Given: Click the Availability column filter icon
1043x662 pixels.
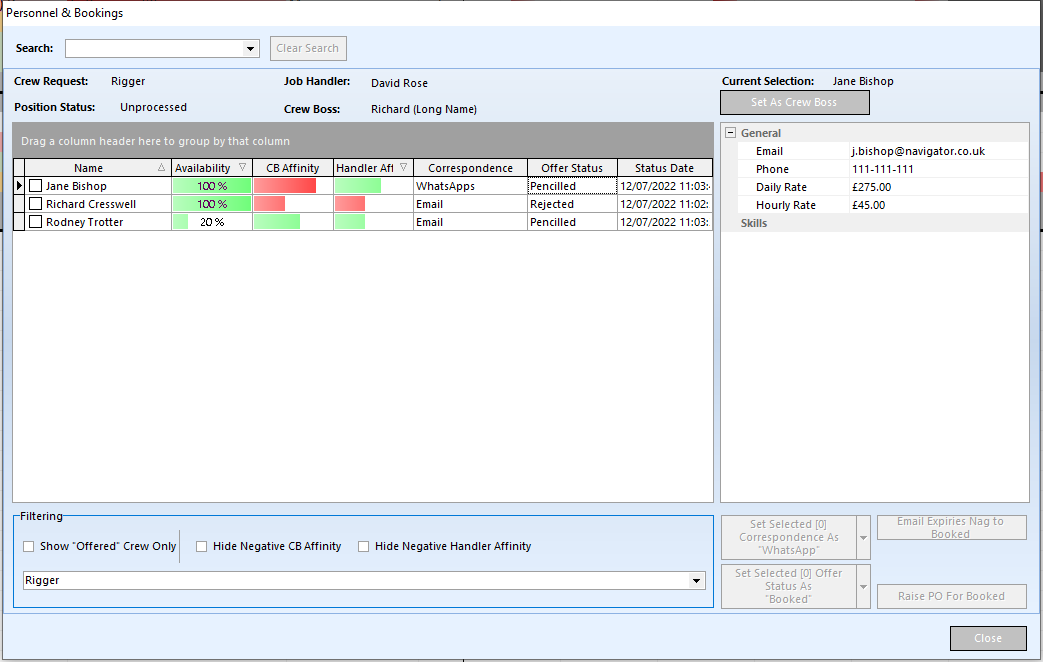Looking at the screenshot, I should click(242, 168).
